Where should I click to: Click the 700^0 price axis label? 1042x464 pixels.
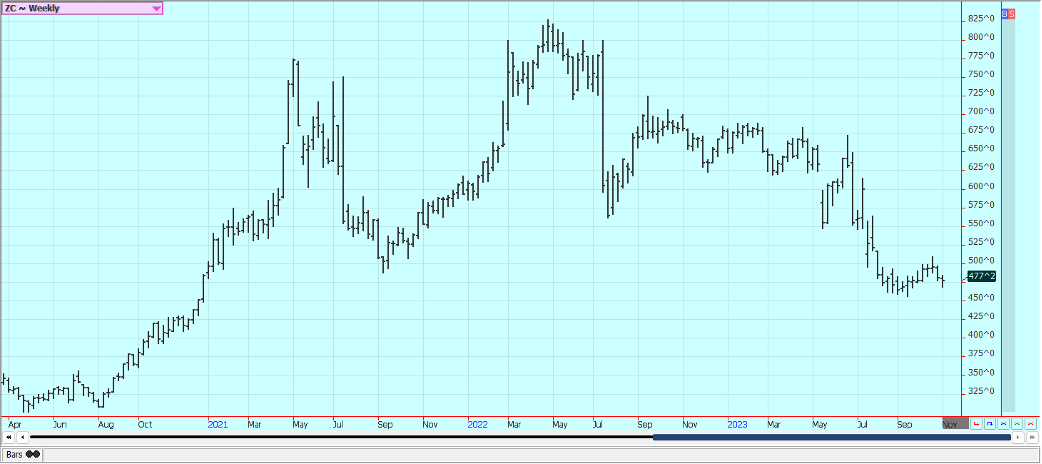click(982, 111)
